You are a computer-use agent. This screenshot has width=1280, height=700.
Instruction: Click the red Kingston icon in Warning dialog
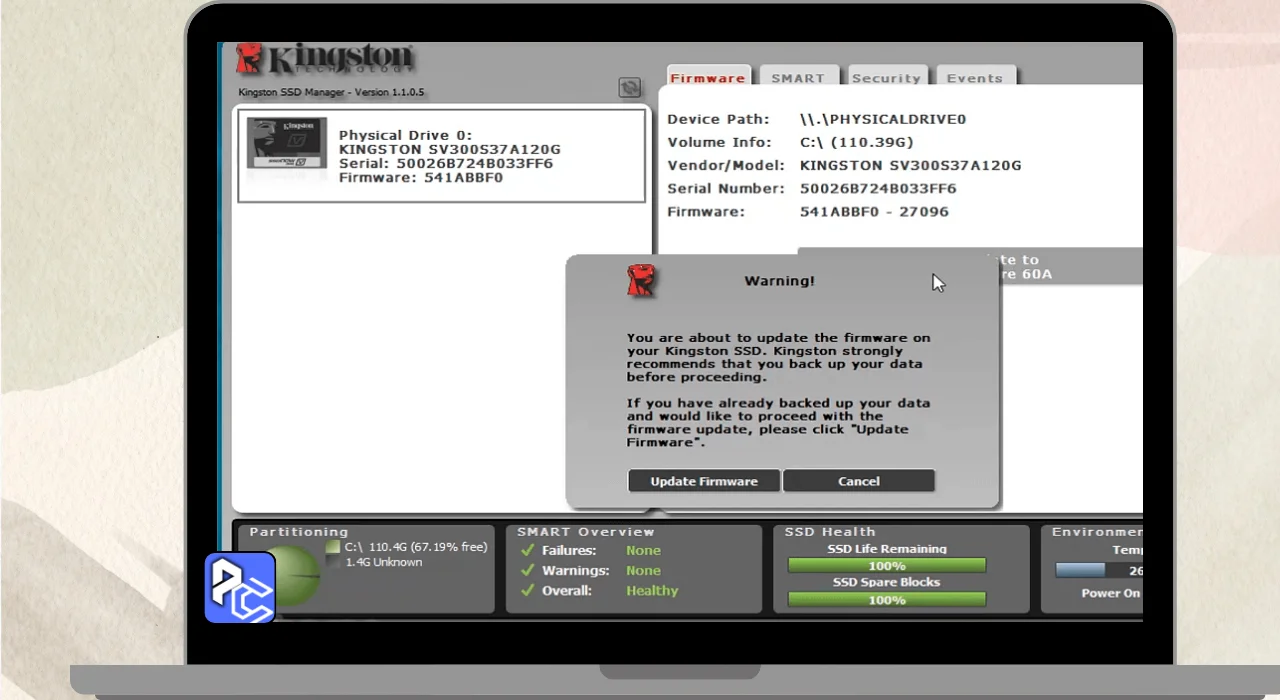(640, 280)
